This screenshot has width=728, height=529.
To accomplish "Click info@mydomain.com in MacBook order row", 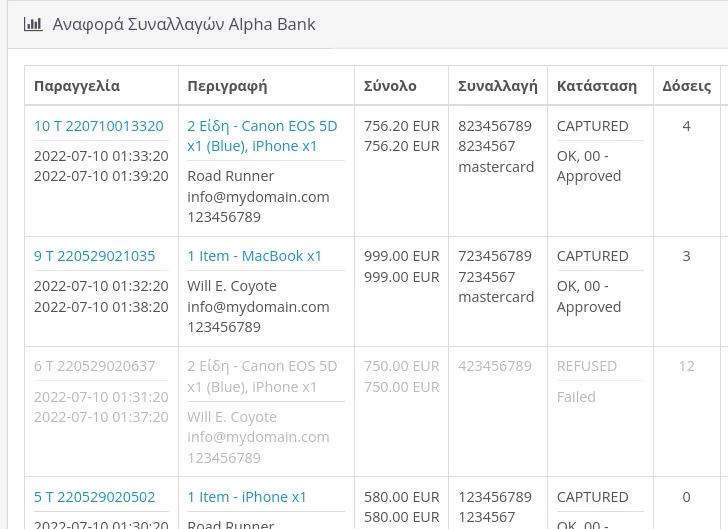I will click(x=259, y=307).
